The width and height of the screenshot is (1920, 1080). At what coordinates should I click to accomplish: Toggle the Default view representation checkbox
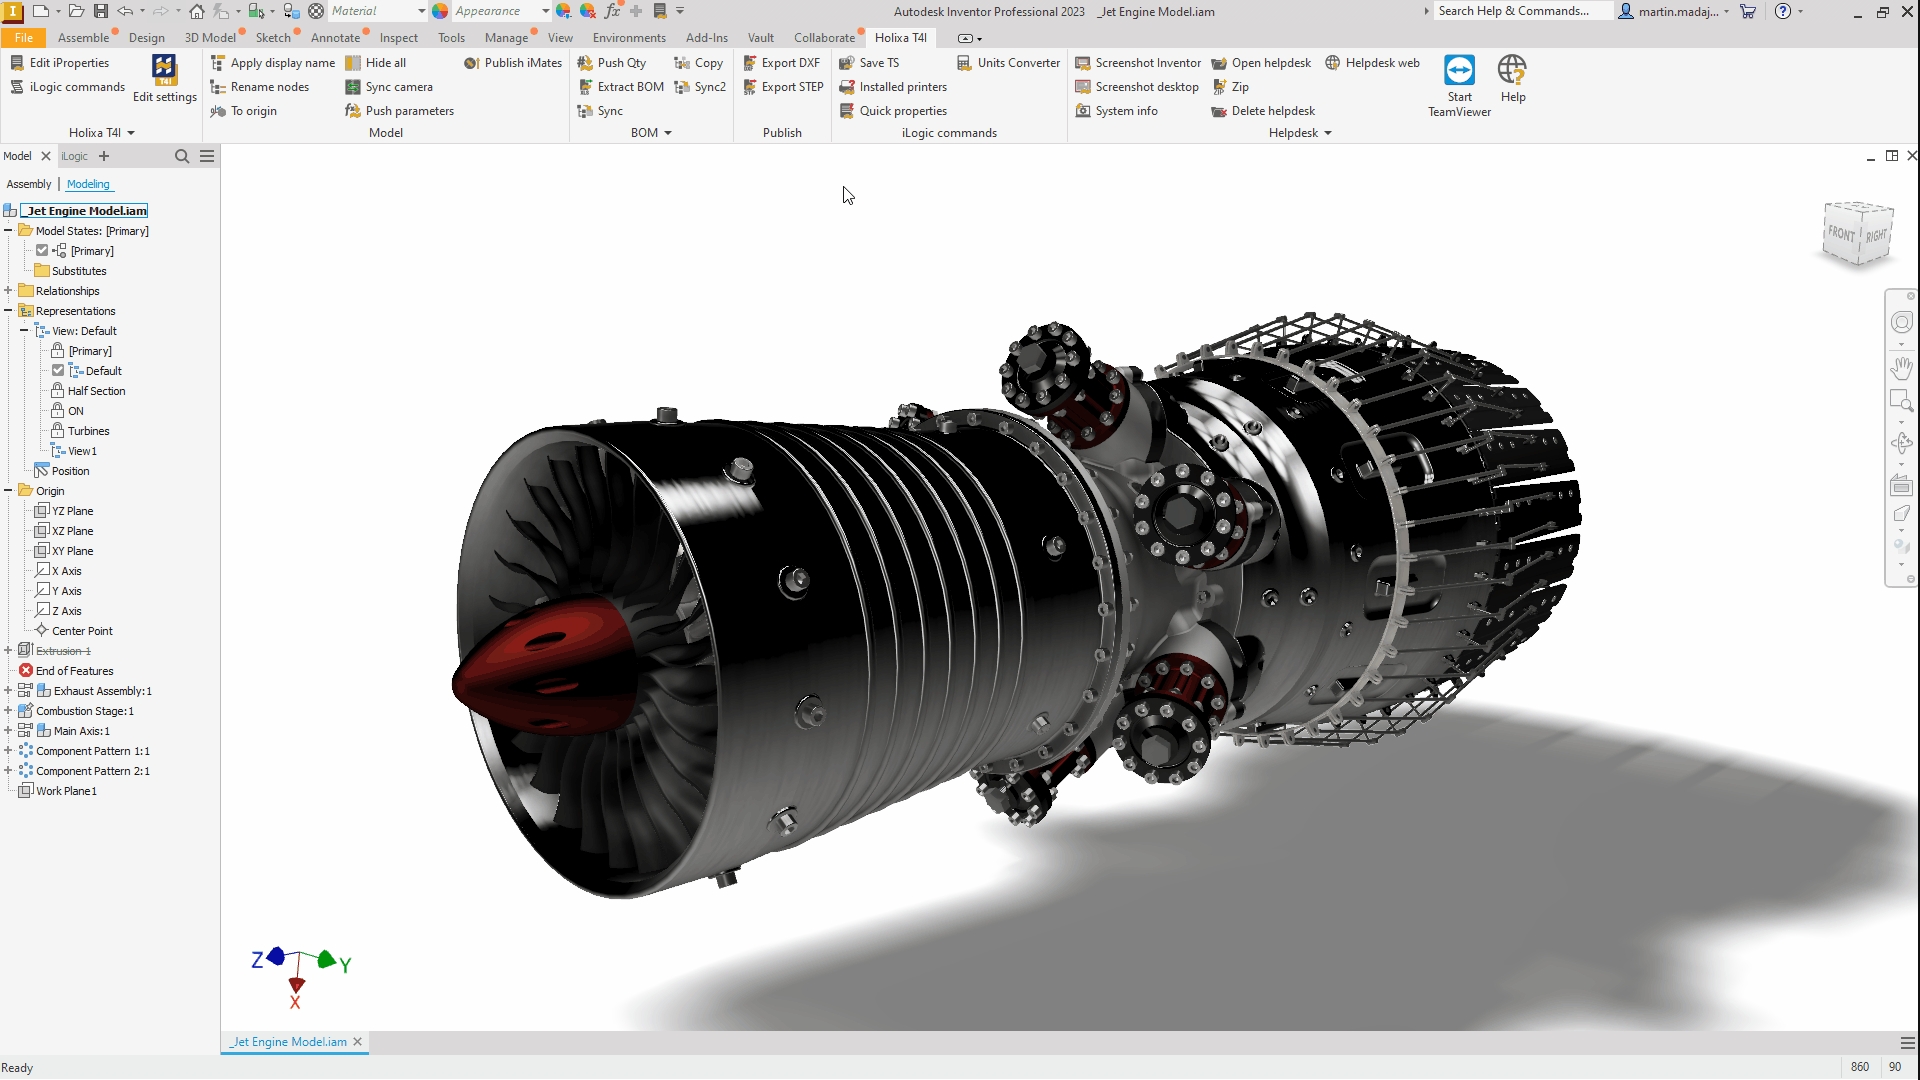[58, 371]
